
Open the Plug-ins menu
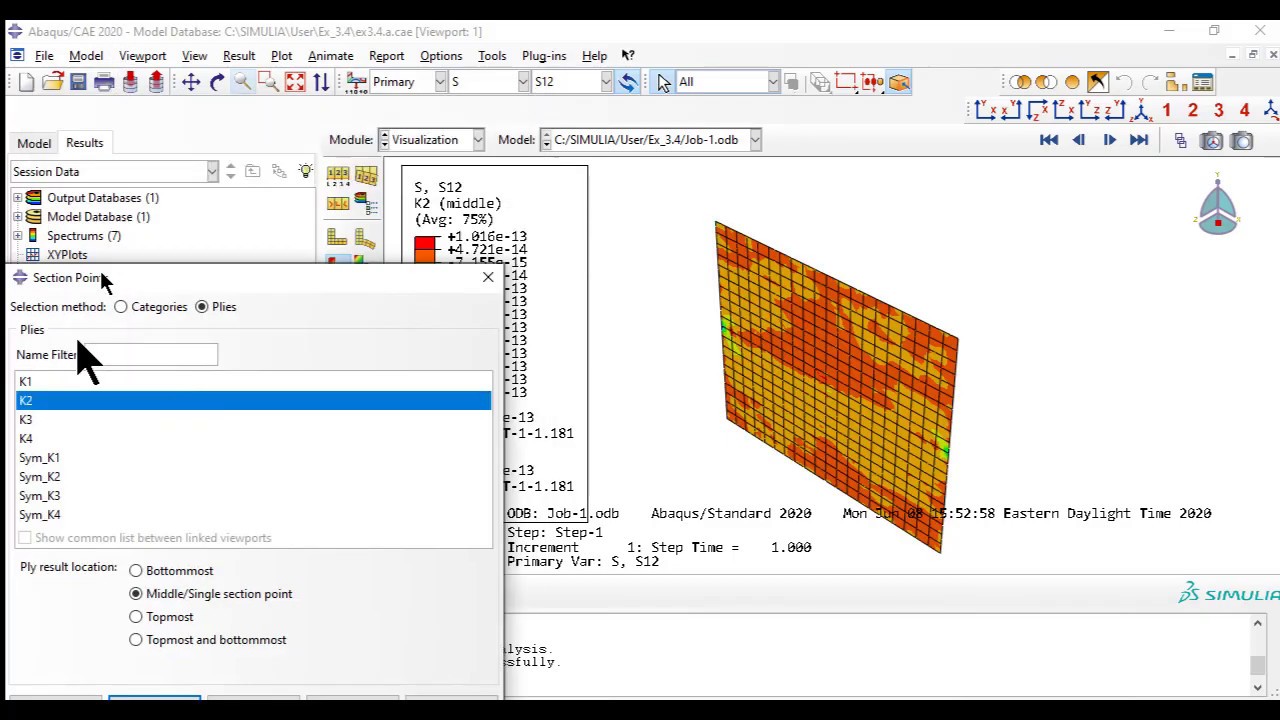[544, 56]
